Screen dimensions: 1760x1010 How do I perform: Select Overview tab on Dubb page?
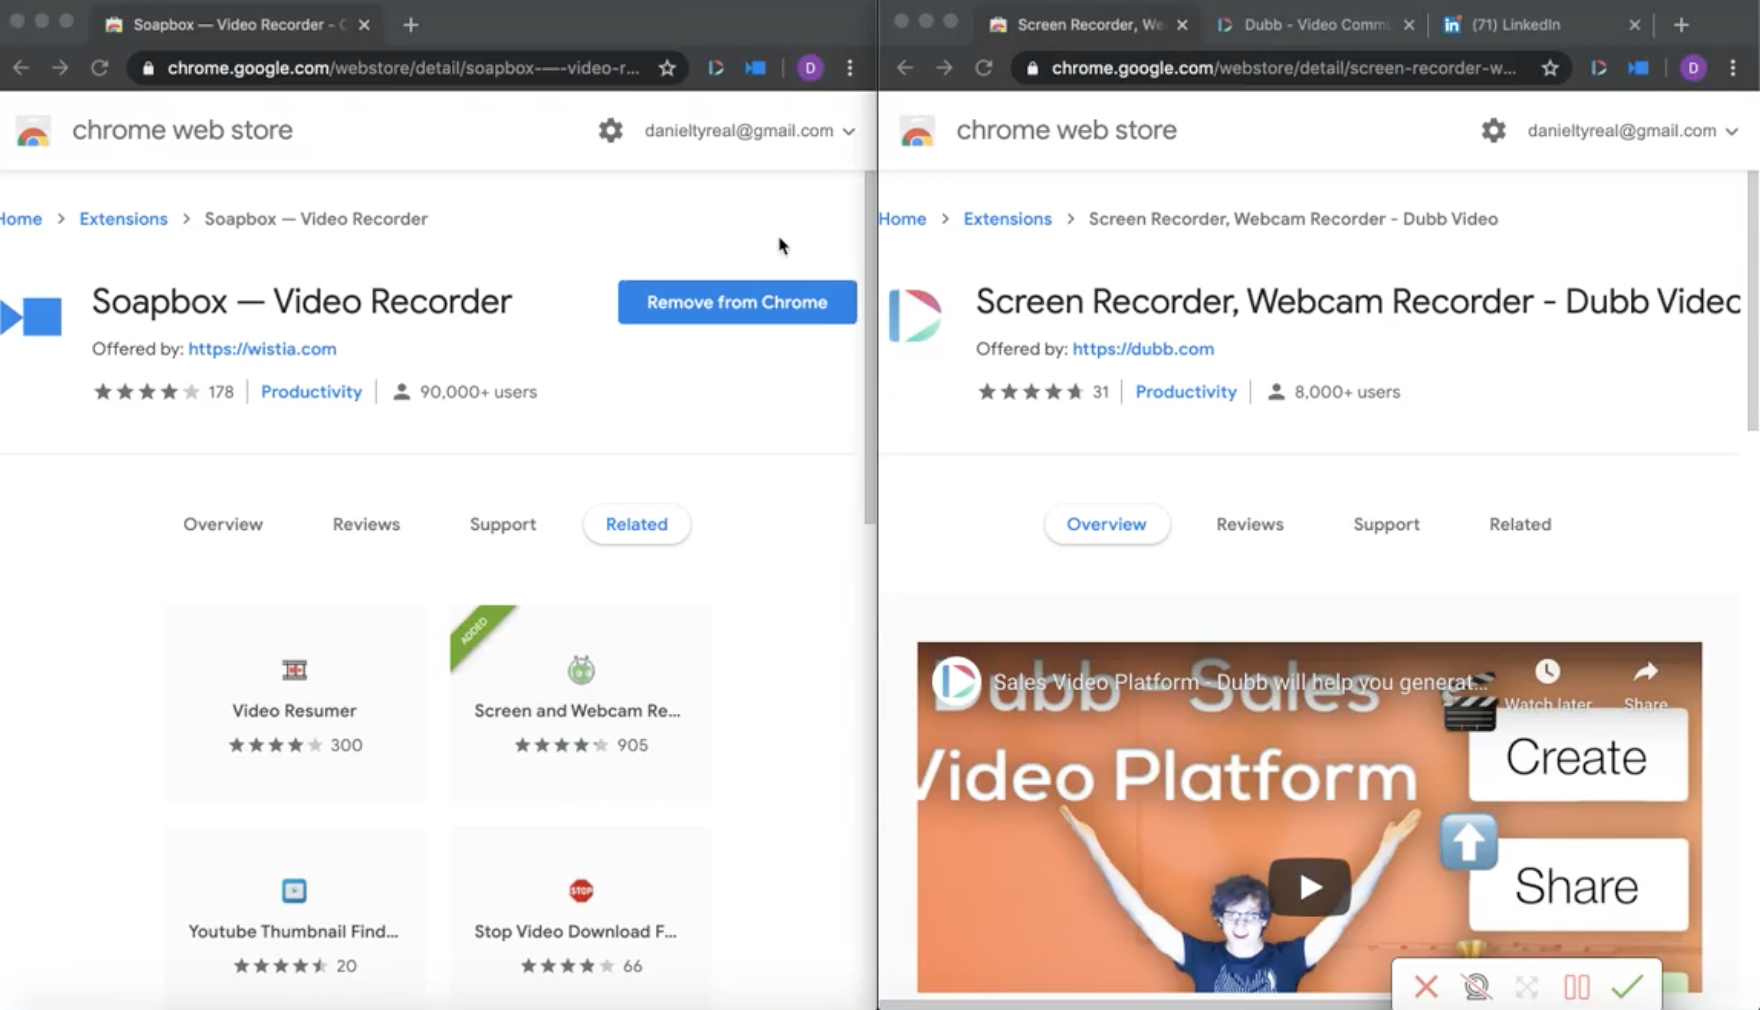pos(1106,524)
